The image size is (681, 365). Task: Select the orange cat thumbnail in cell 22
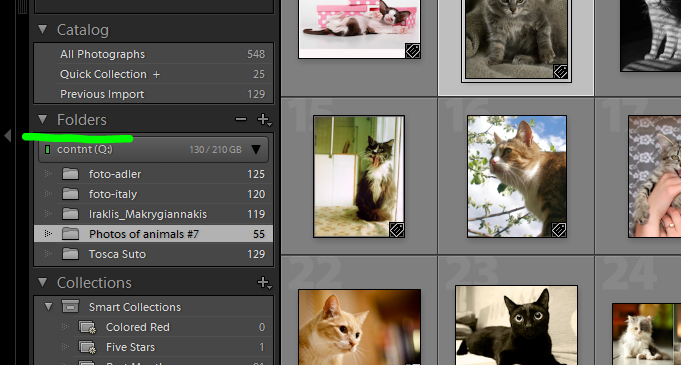pyautogui.click(x=359, y=327)
